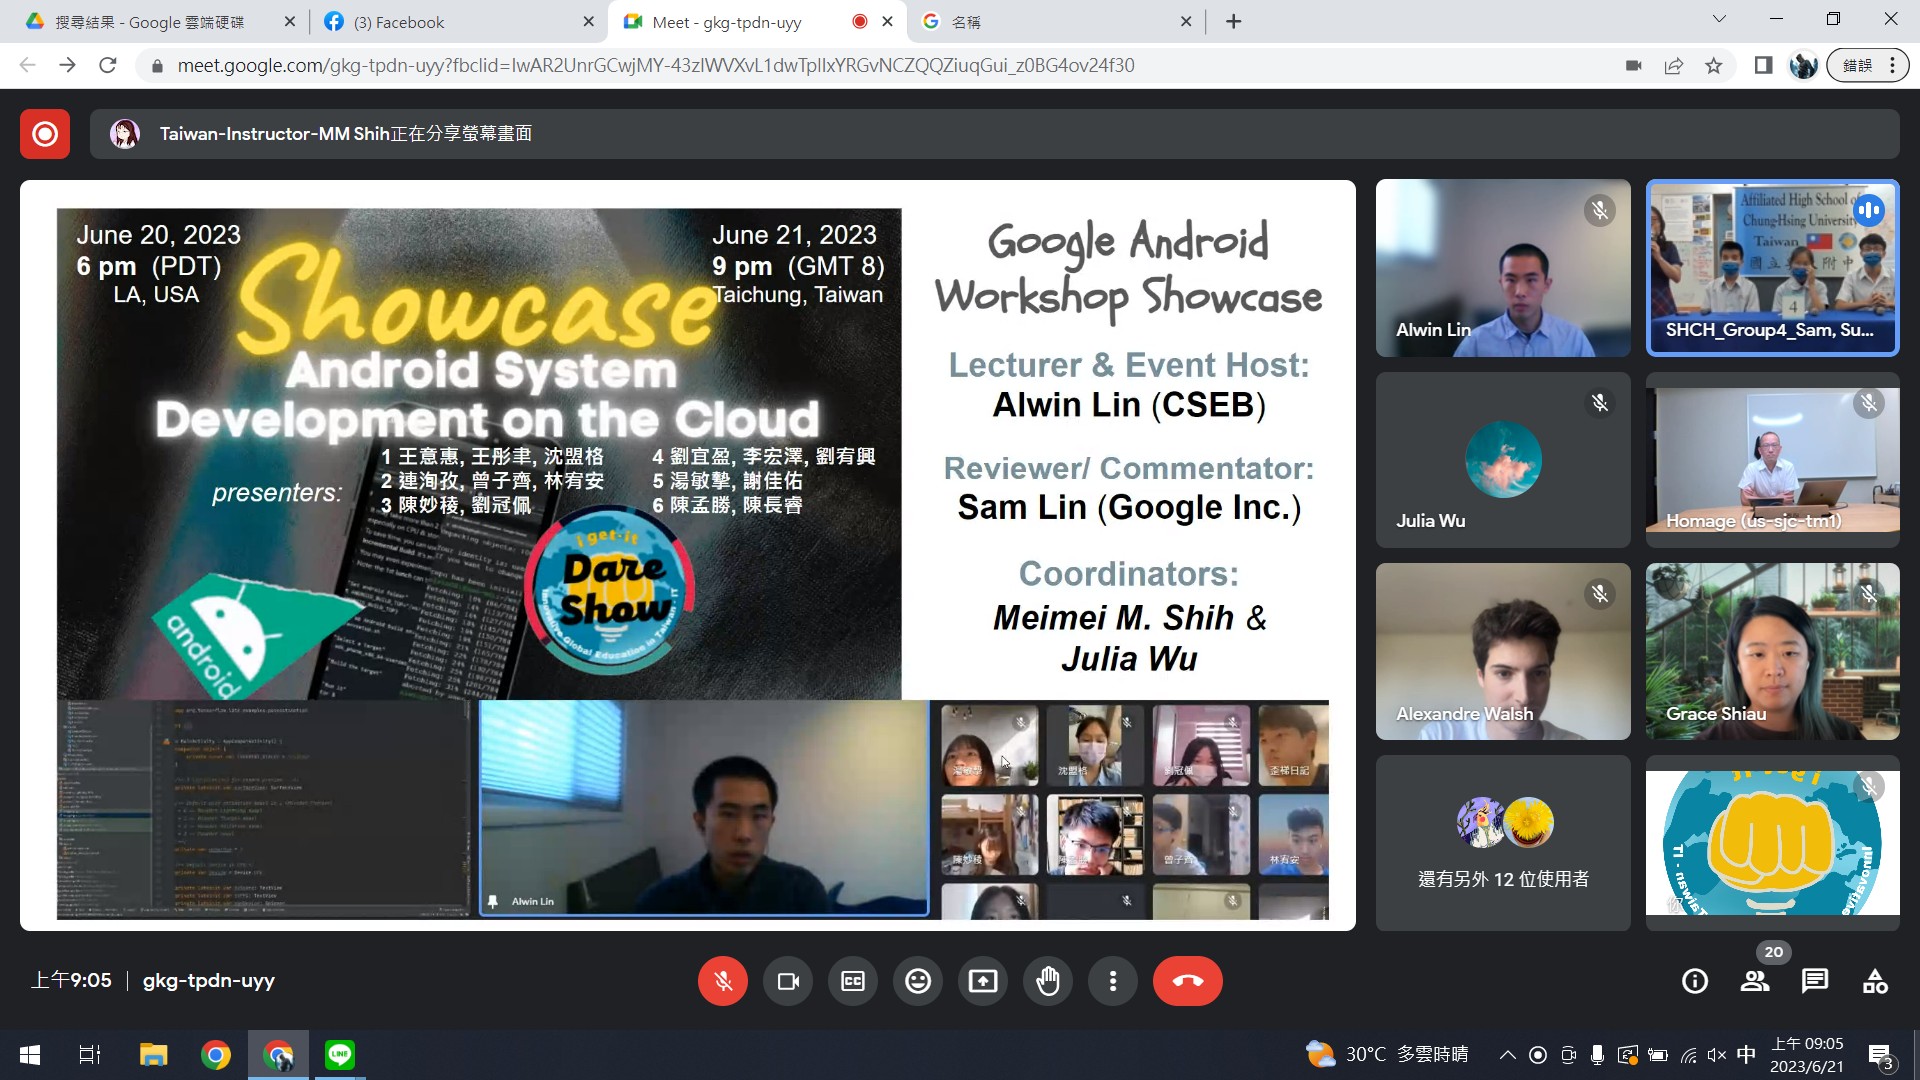Open camera permission icon in address bar
Image resolution: width=1920 pixels, height=1080 pixels.
tap(1634, 66)
